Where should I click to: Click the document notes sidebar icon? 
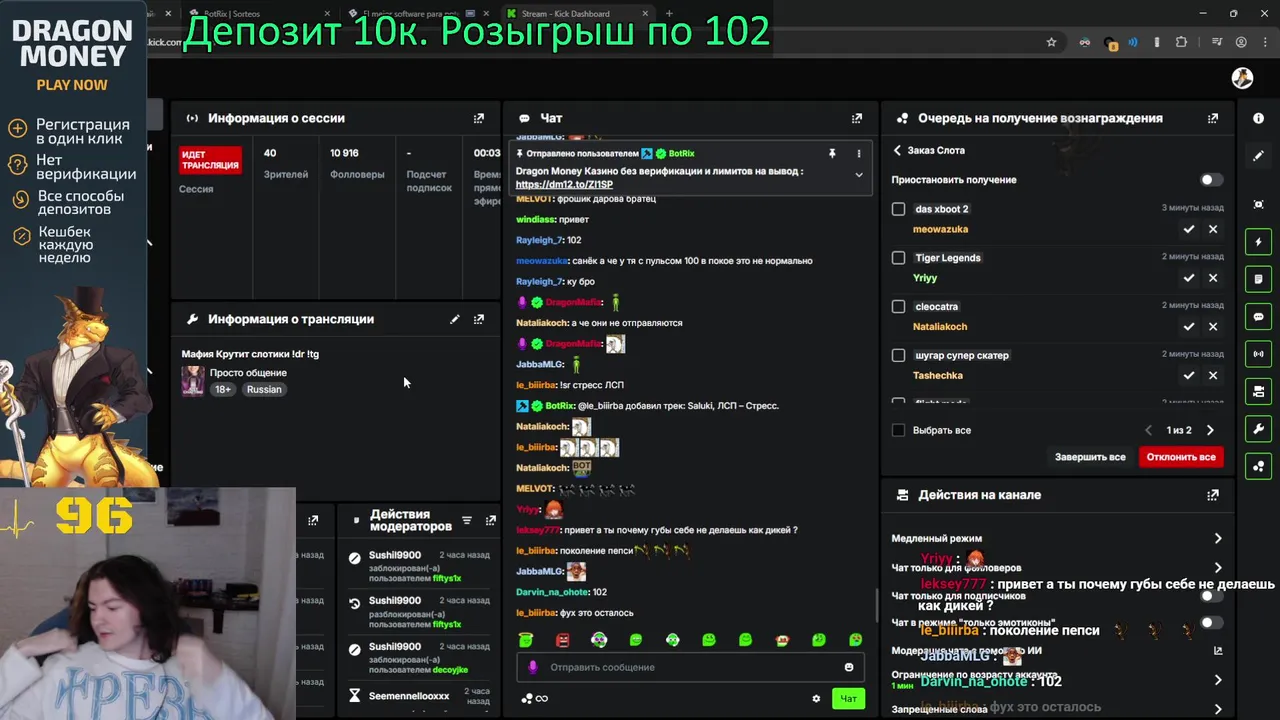click(x=1258, y=279)
